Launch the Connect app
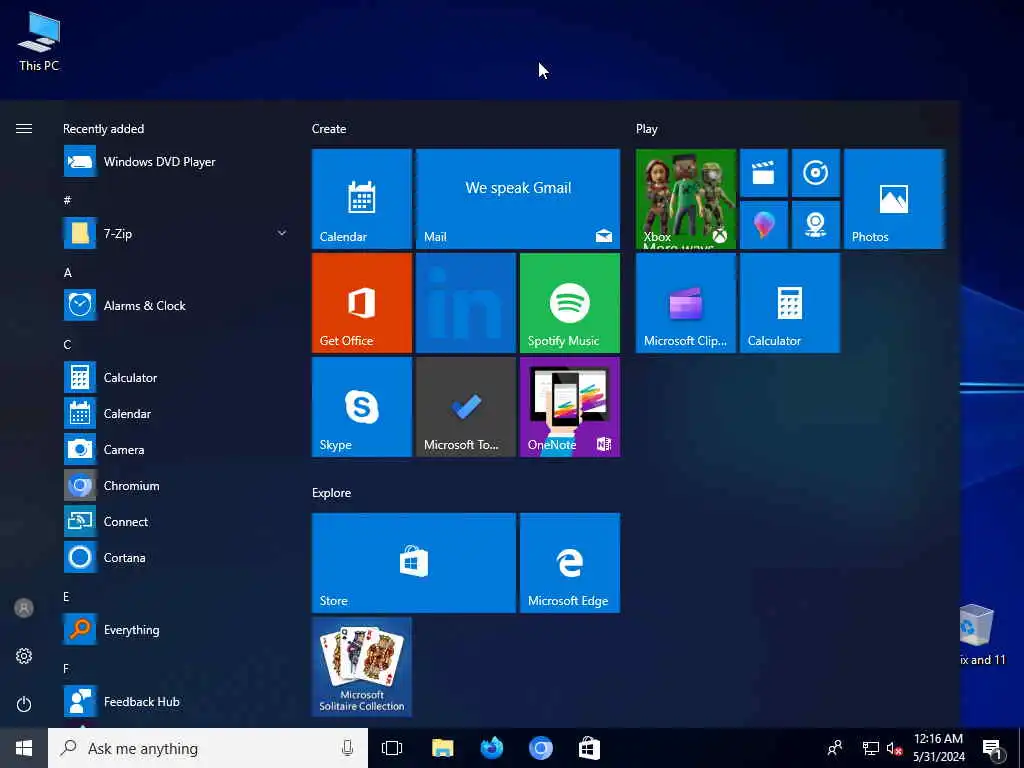 coord(175,521)
